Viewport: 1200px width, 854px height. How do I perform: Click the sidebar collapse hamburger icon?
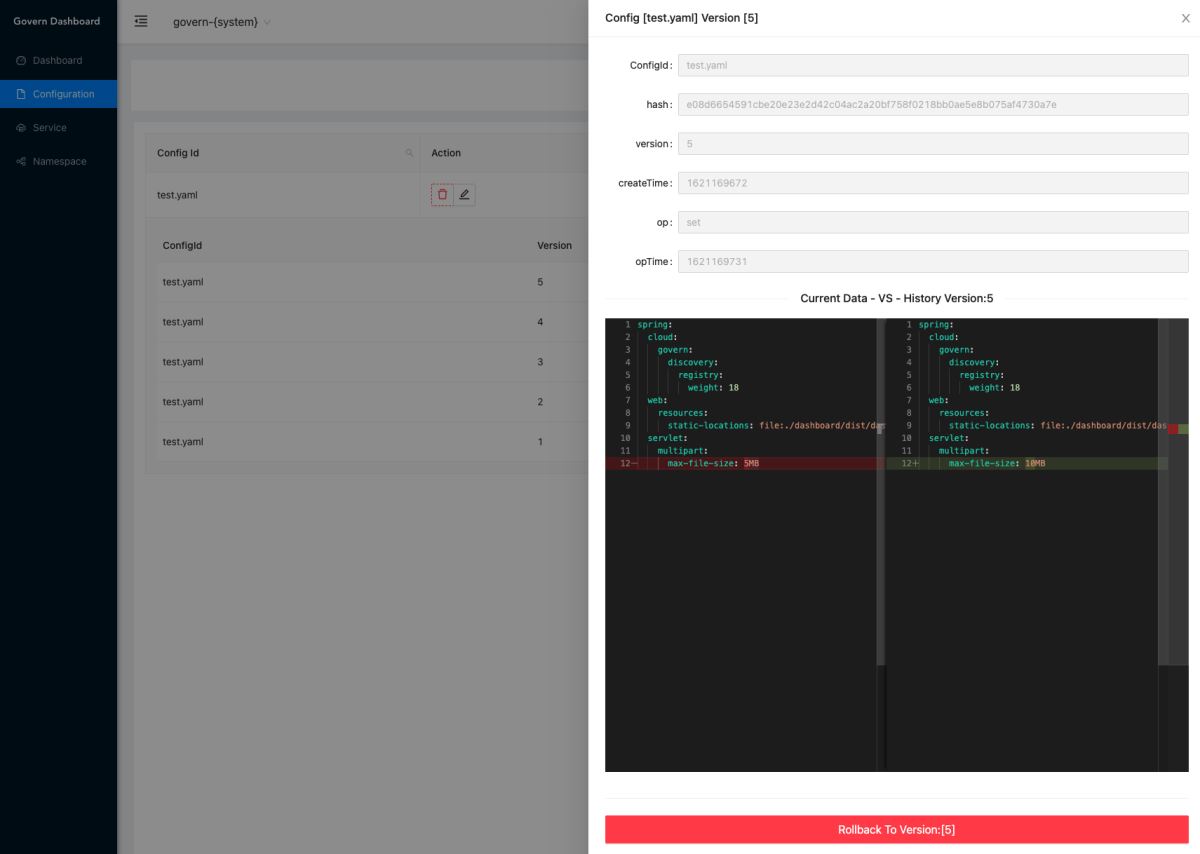(141, 22)
